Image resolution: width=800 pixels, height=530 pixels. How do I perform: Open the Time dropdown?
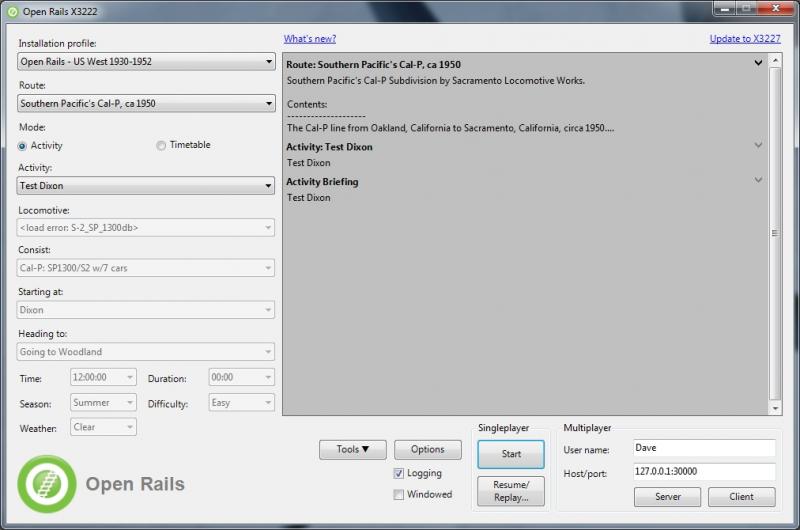click(x=103, y=377)
